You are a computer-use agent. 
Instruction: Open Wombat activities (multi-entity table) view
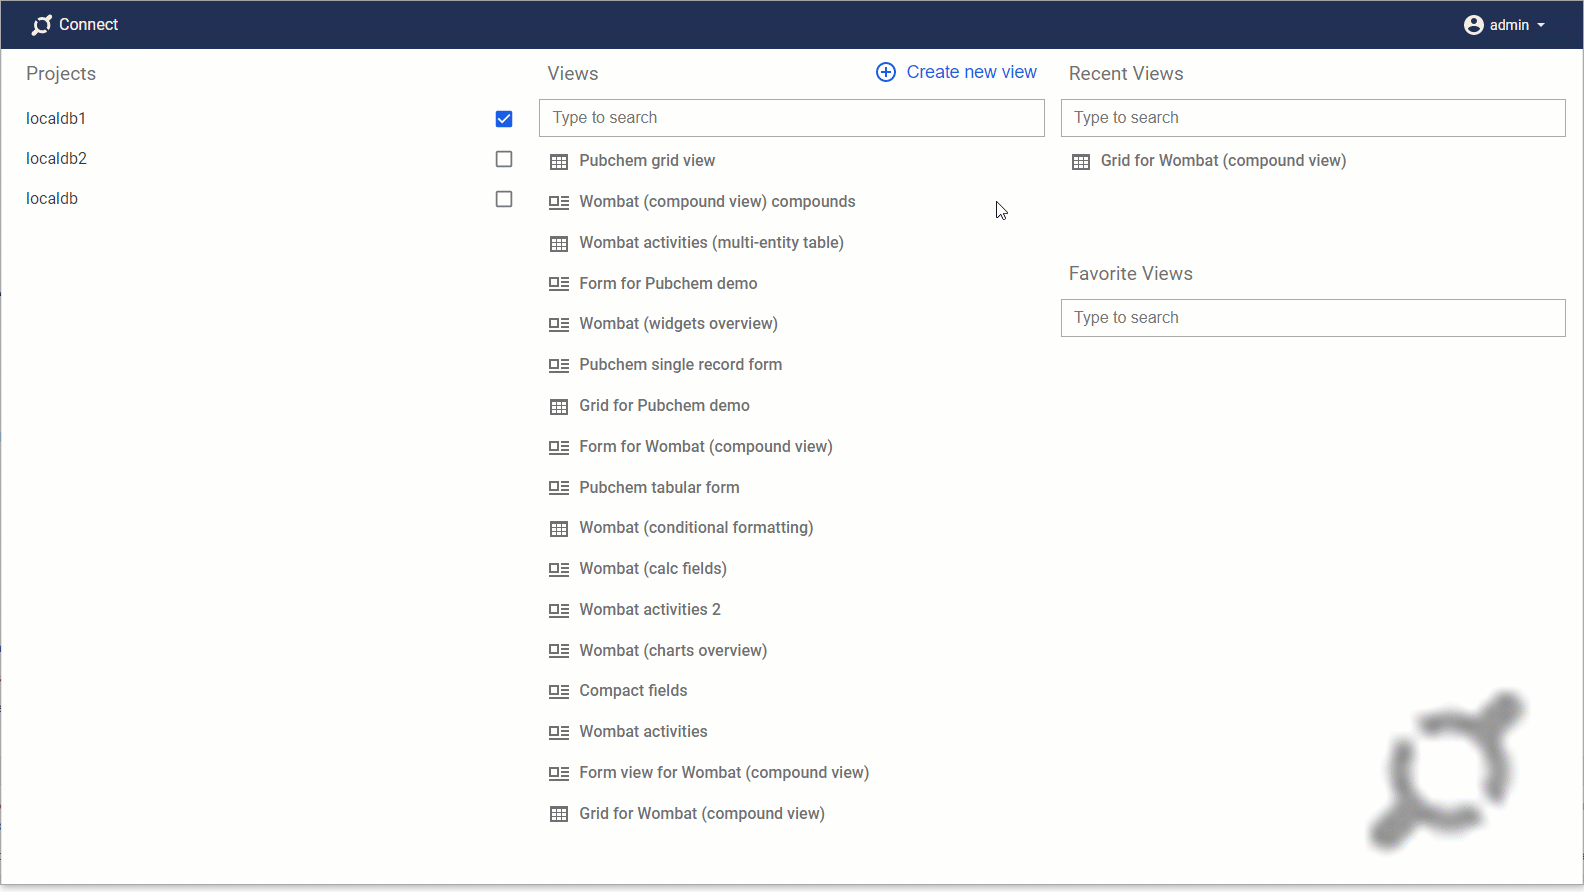[711, 242]
